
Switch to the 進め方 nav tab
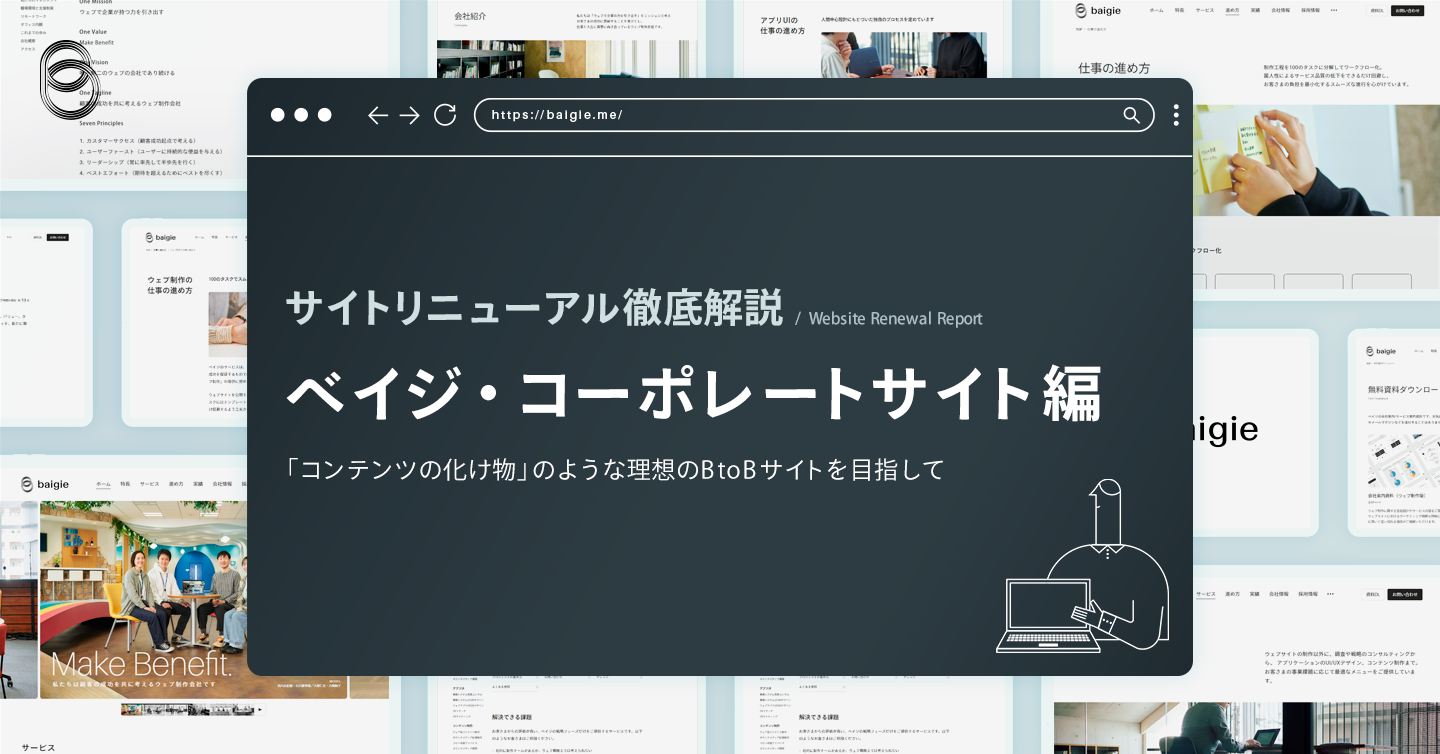[x=1233, y=10]
